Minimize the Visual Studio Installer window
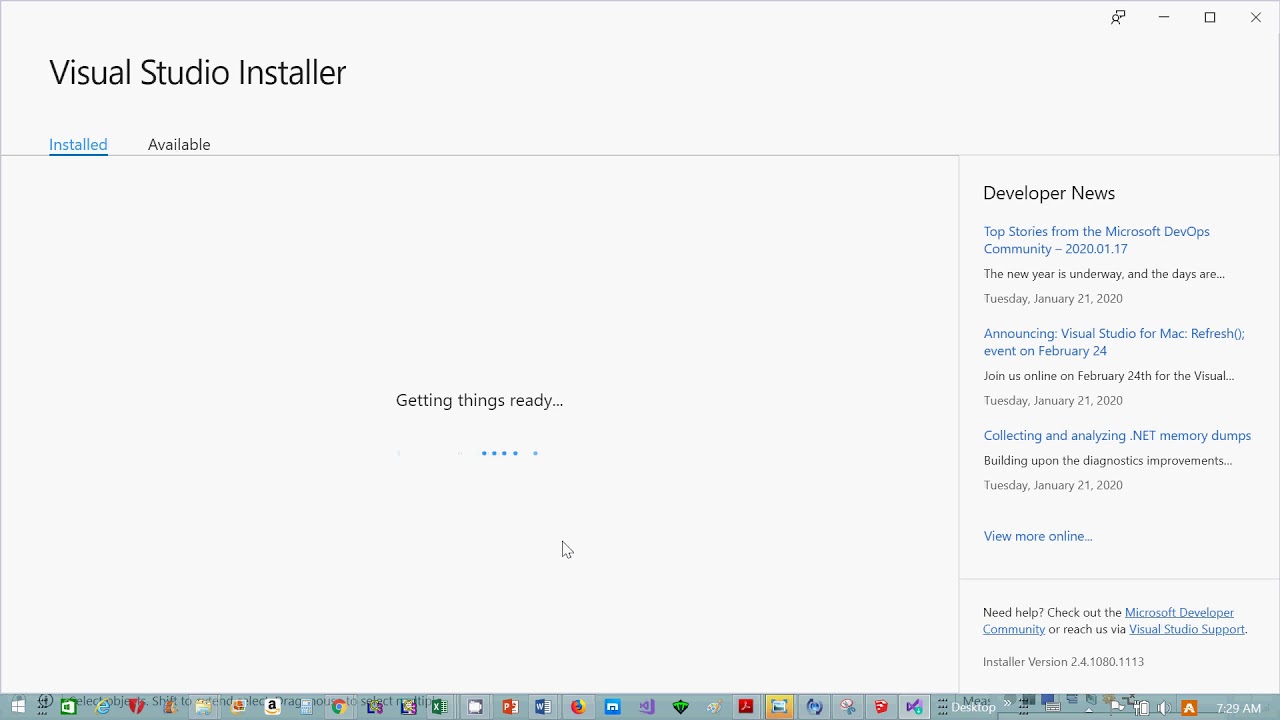Screen dimensions: 1280x720 coord(1164,17)
